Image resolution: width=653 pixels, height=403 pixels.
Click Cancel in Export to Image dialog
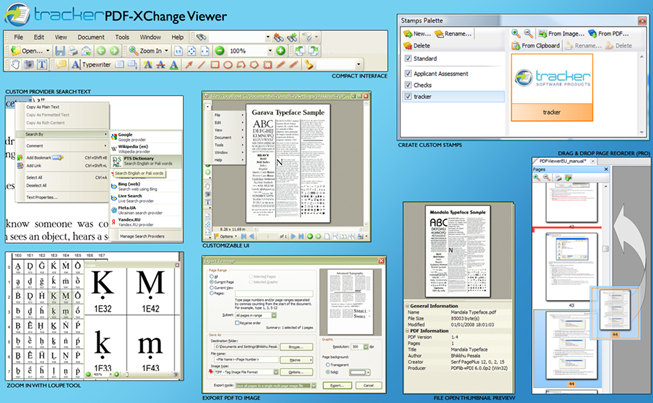(369, 386)
